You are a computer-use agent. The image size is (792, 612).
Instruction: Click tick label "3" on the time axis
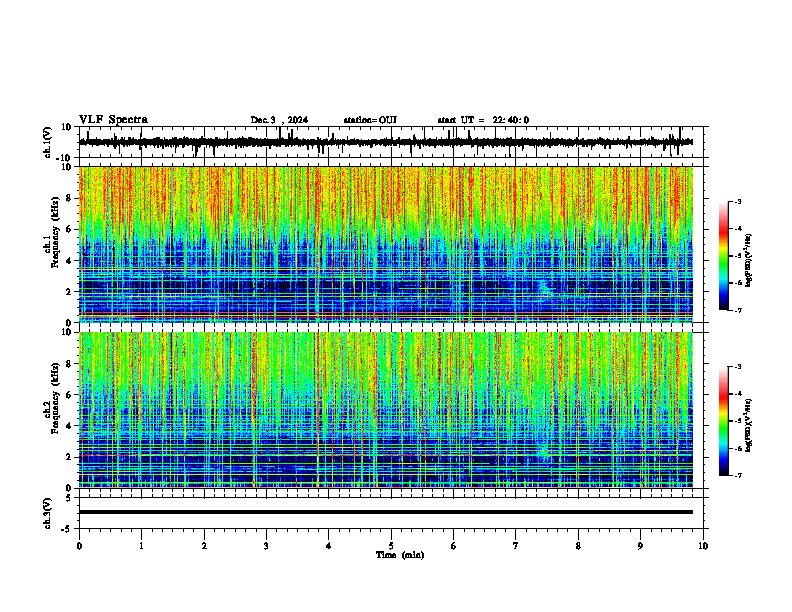(x=266, y=546)
